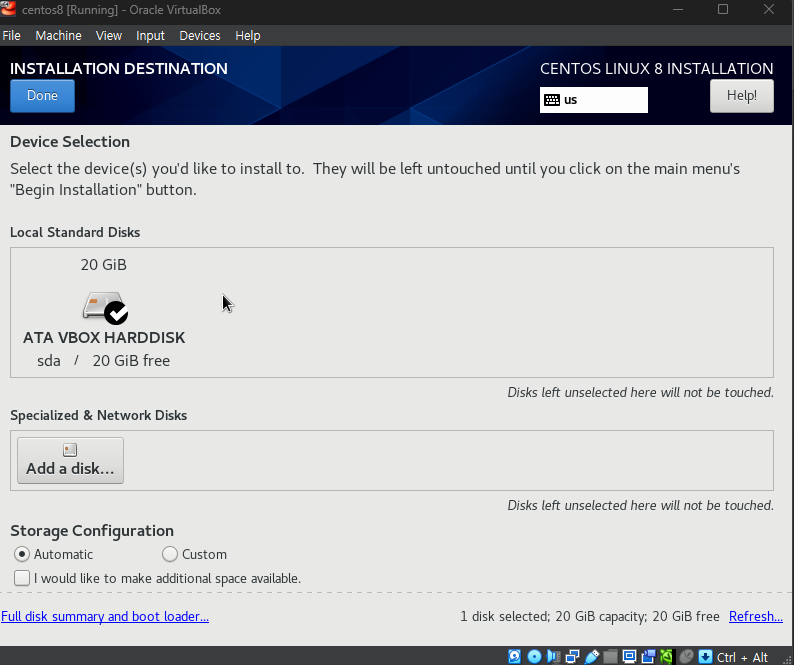Click the green CPU execution status icon
Screen dimensions: 794x665
pos(666,656)
